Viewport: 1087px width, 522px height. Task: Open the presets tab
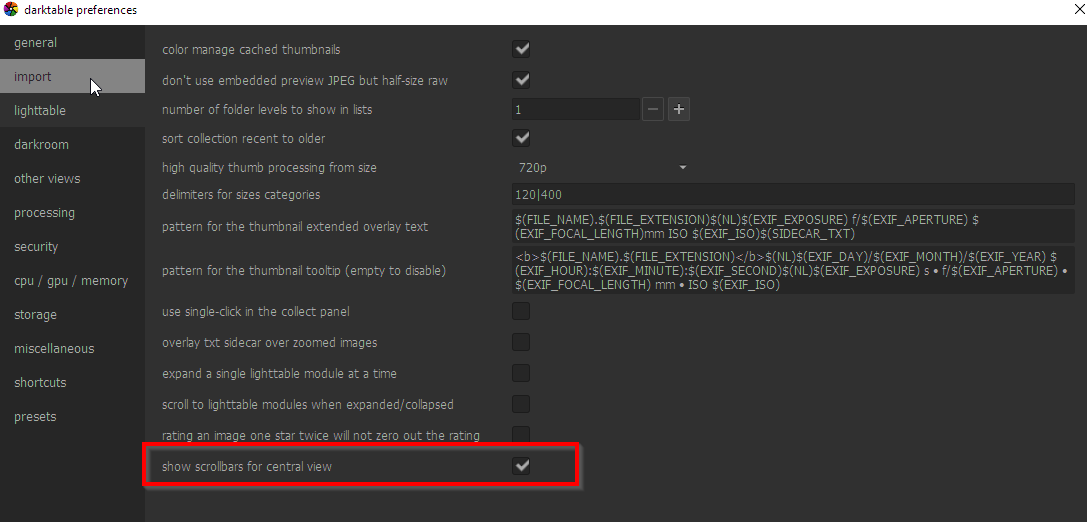72,416
